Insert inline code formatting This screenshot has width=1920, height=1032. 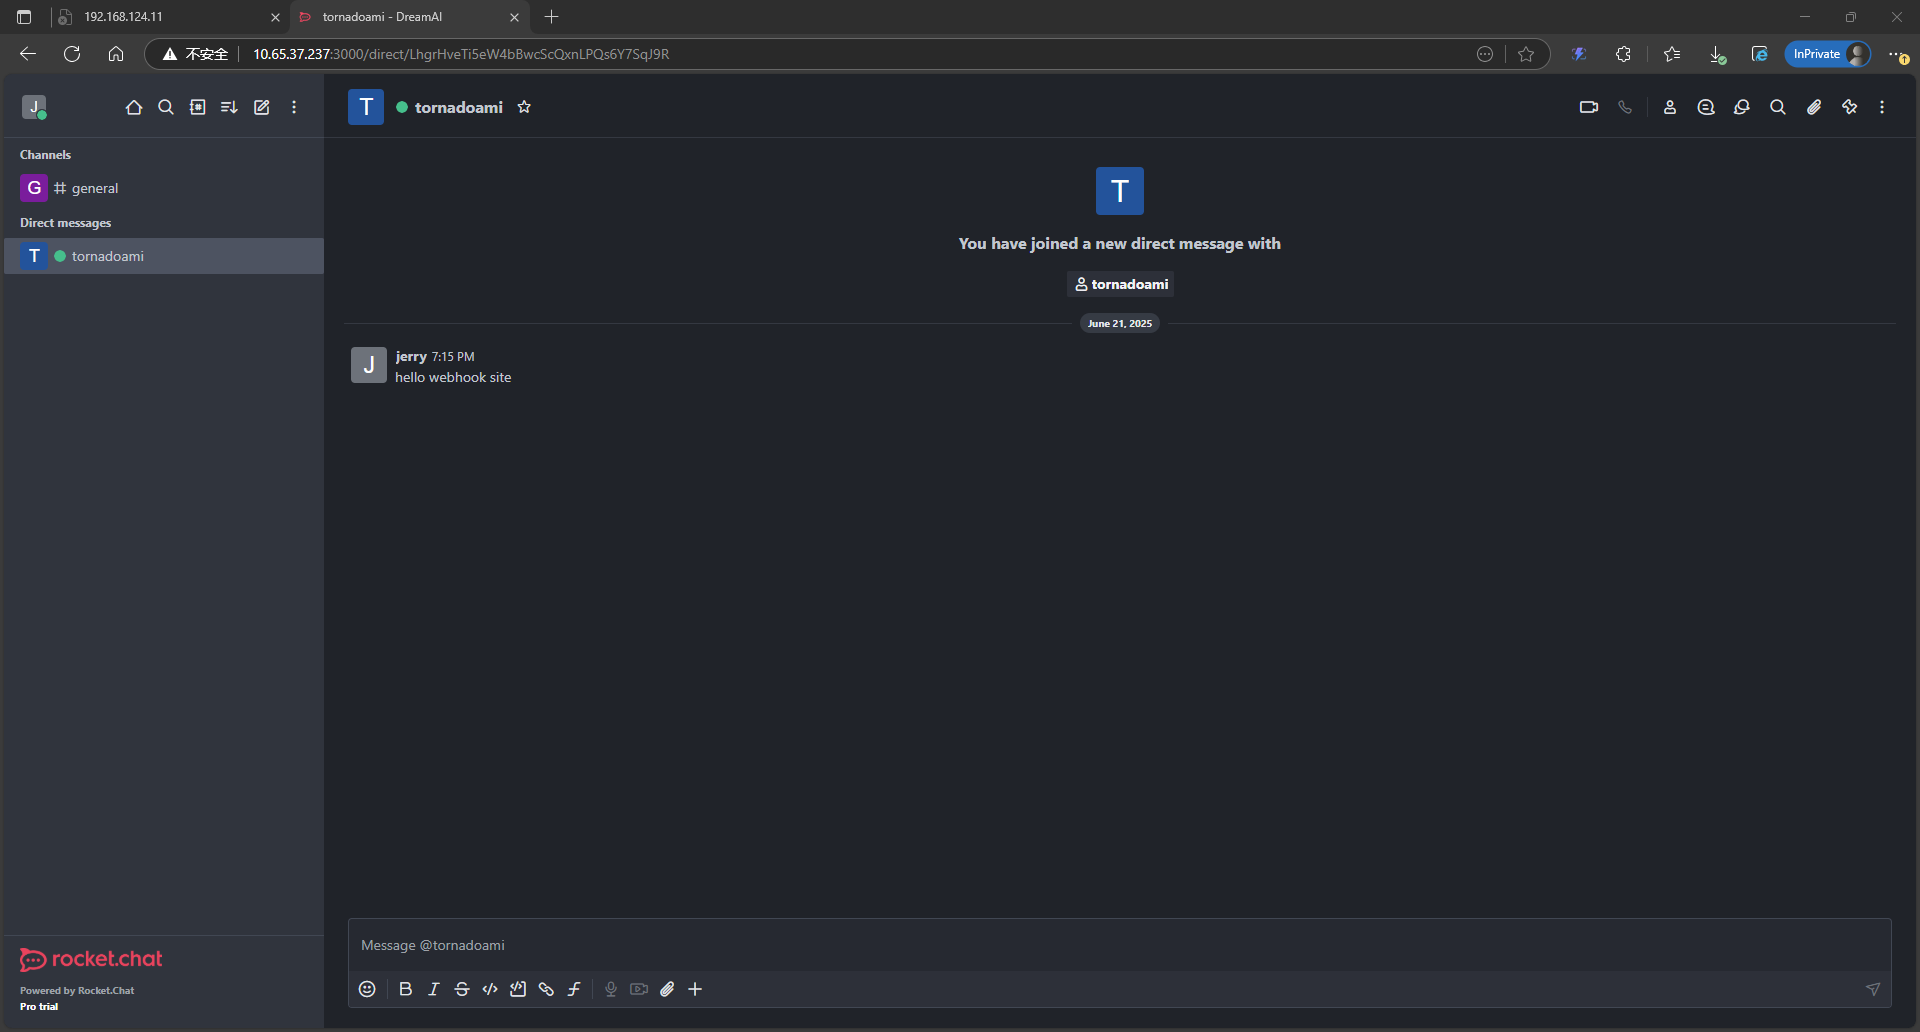coord(490,989)
